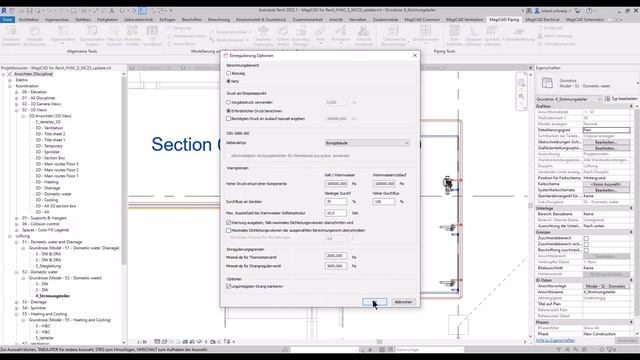Select 3D - Ventilation view in project browser
The height and width of the screenshot is (360, 640).
[x=49, y=128]
